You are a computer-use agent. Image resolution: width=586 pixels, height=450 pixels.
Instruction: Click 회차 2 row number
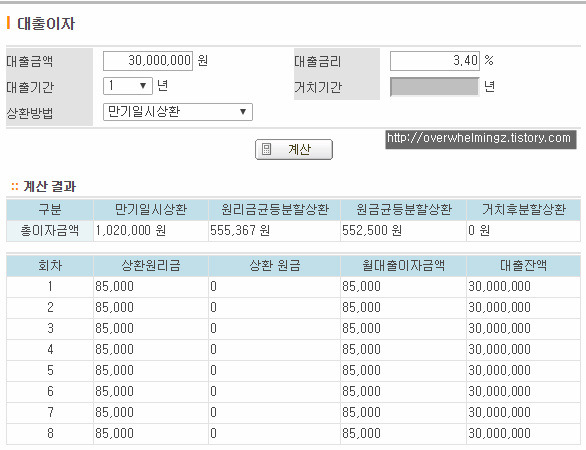point(50,308)
